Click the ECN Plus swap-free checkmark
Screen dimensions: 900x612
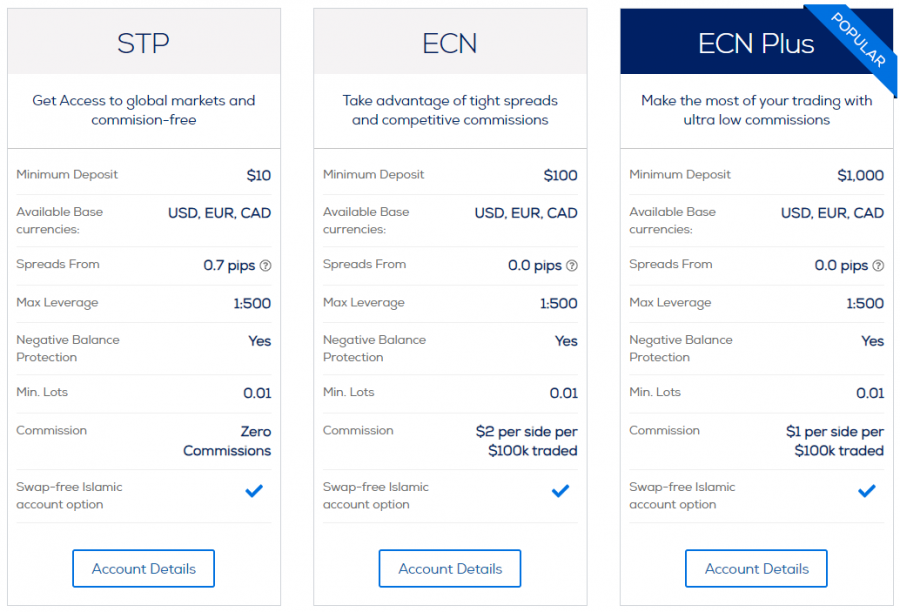pos(867,491)
